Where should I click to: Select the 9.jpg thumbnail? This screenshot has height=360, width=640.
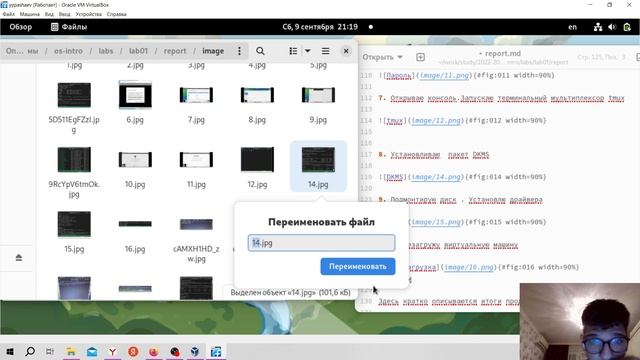(x=318, y=95)
